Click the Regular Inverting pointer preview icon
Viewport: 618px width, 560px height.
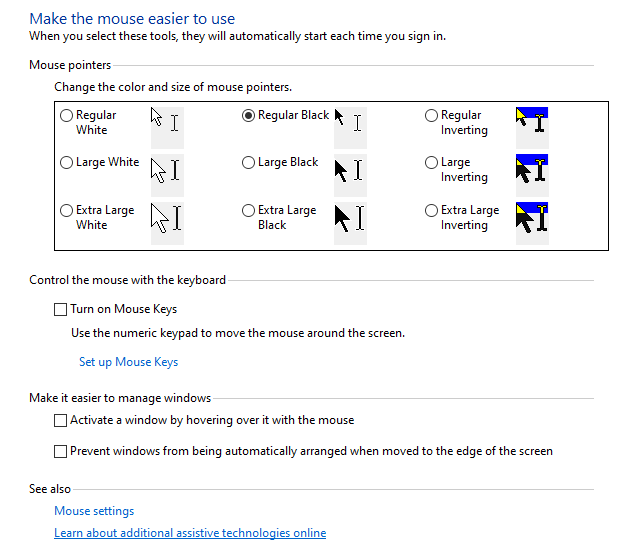click(532, 122)
